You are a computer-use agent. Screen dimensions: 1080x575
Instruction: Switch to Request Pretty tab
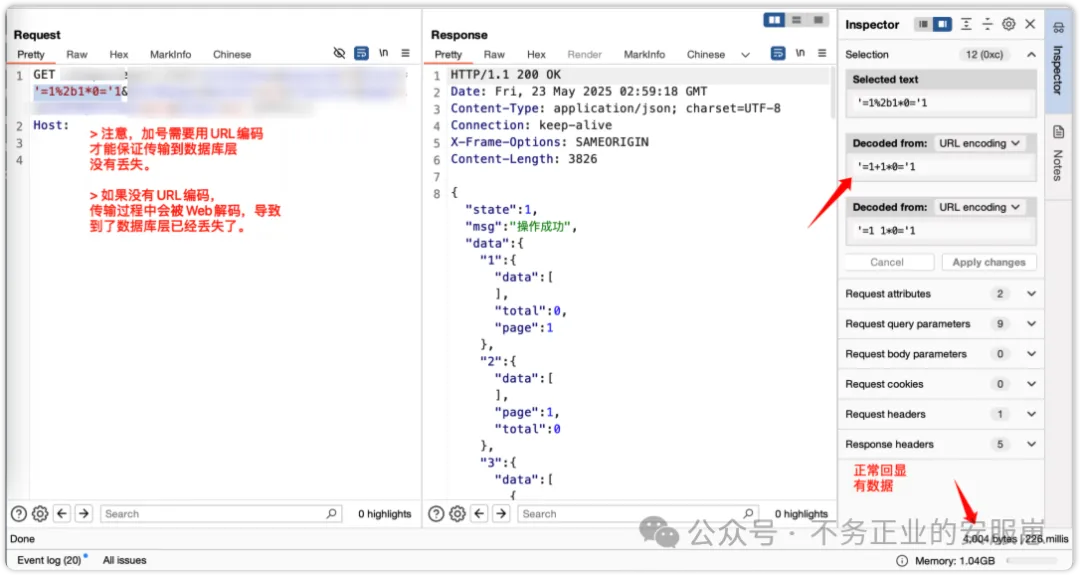[x=31, y=54]
